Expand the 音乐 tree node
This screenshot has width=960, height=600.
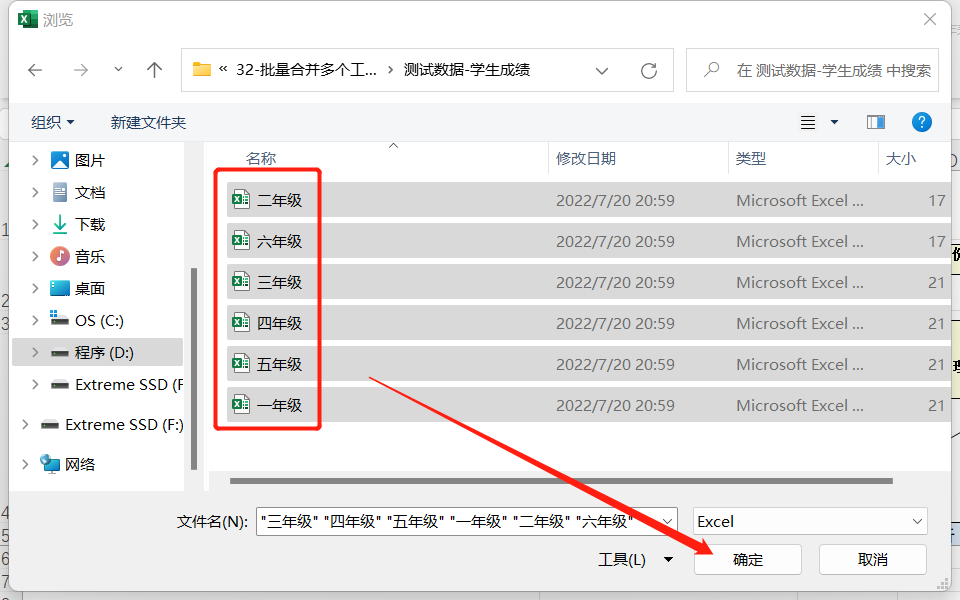point(35,256)
